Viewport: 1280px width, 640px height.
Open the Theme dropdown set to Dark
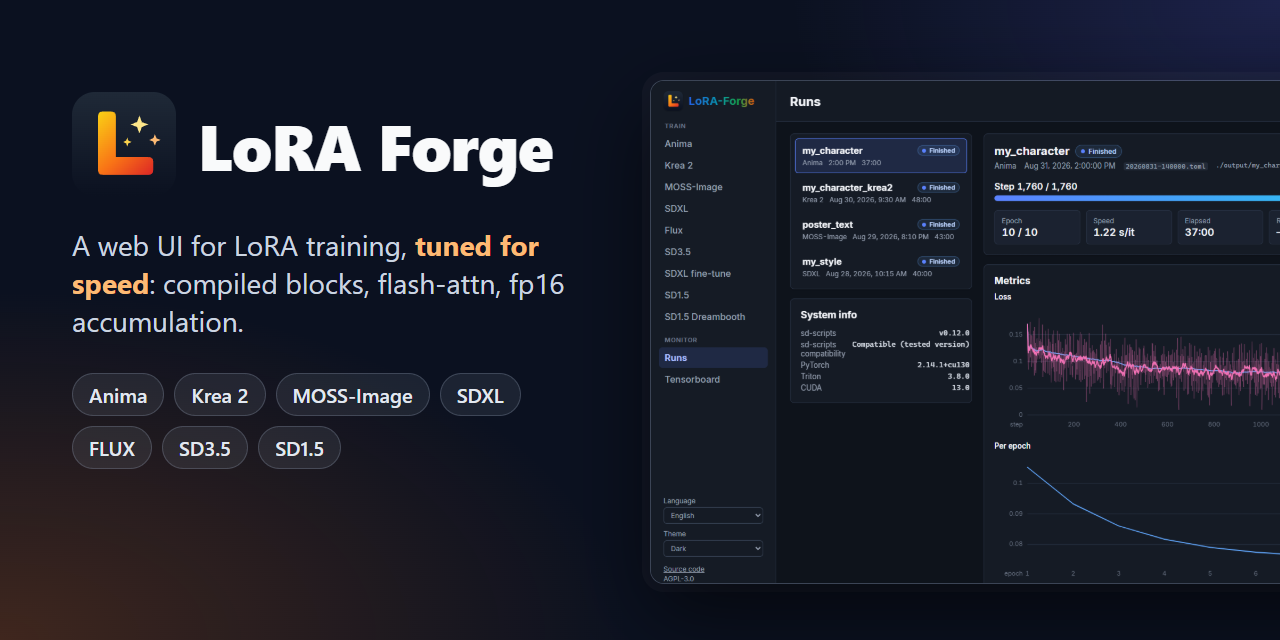tap(713, 548)
